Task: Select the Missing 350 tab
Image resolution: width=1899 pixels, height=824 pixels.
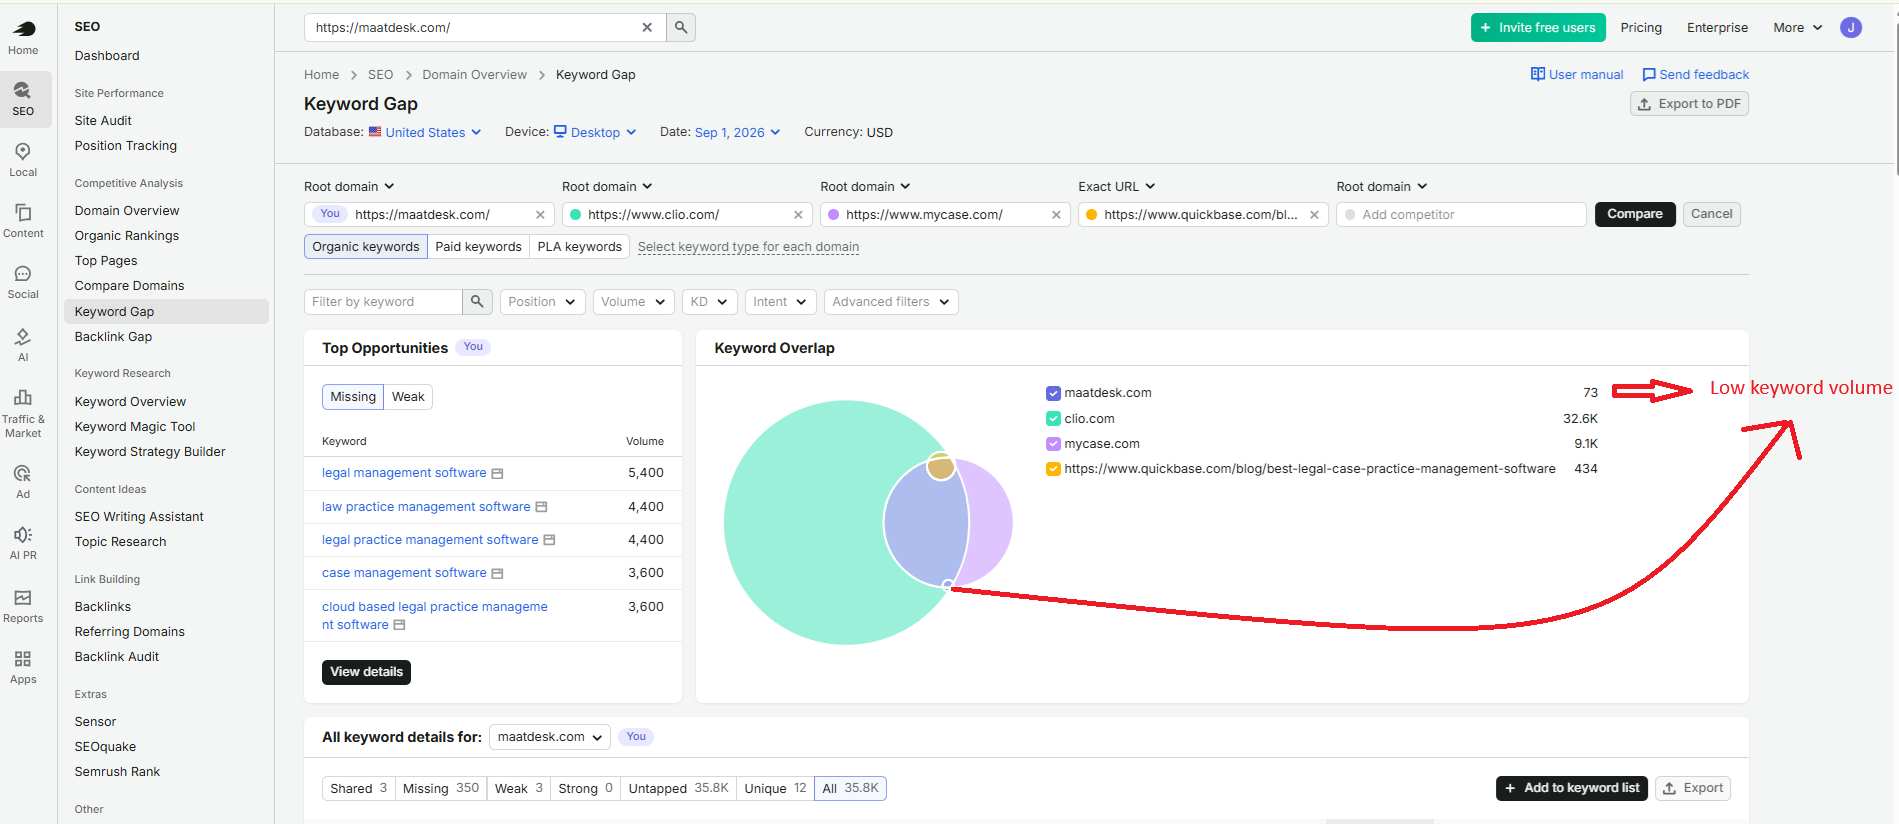Action: pos(441,788)
